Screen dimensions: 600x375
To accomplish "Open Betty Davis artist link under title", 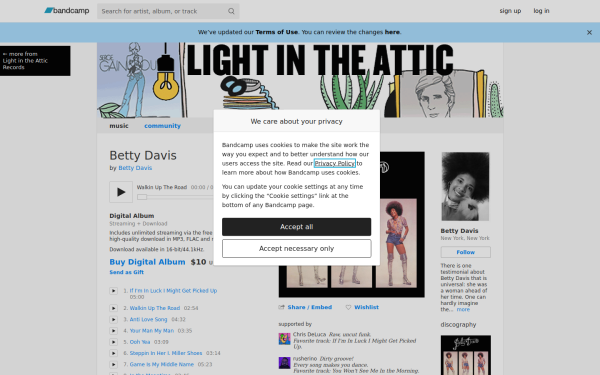I will (x=135, y=168).
